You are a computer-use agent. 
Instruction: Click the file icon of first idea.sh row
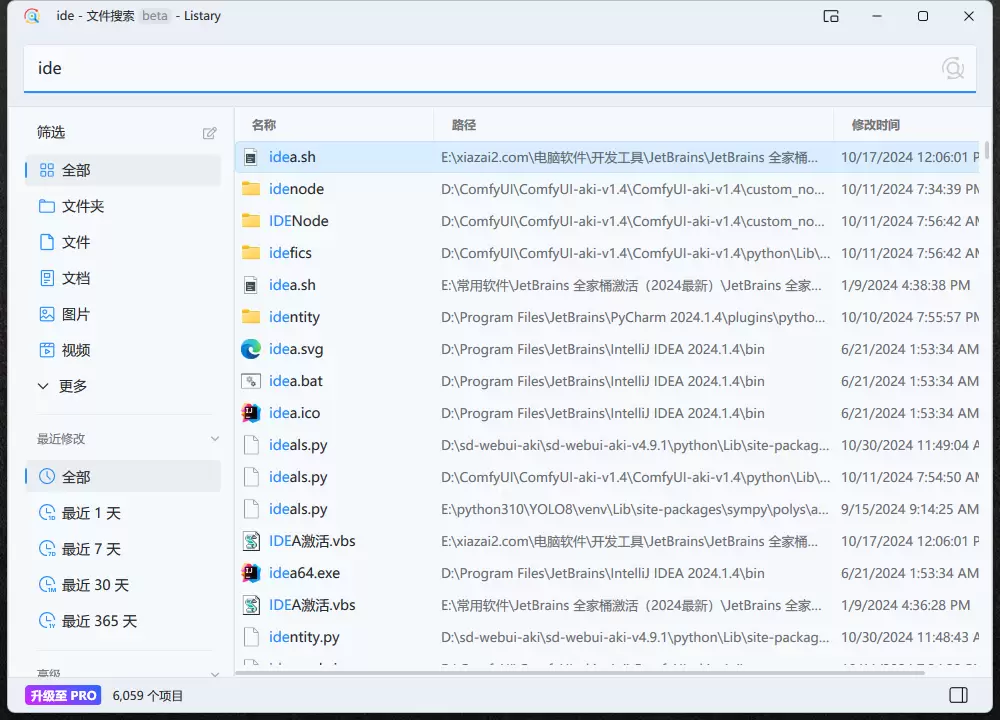click(251, 157)
